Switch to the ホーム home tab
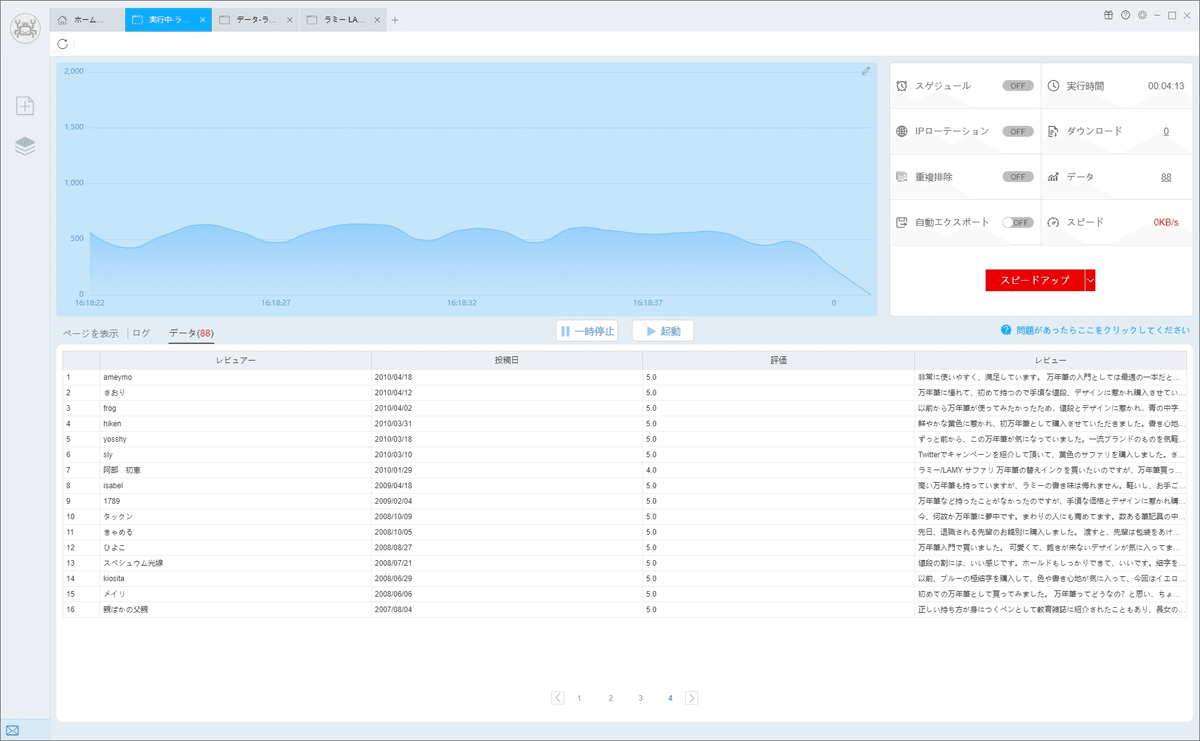Viewport: 1200px width, 741px height. coord(88,20)
